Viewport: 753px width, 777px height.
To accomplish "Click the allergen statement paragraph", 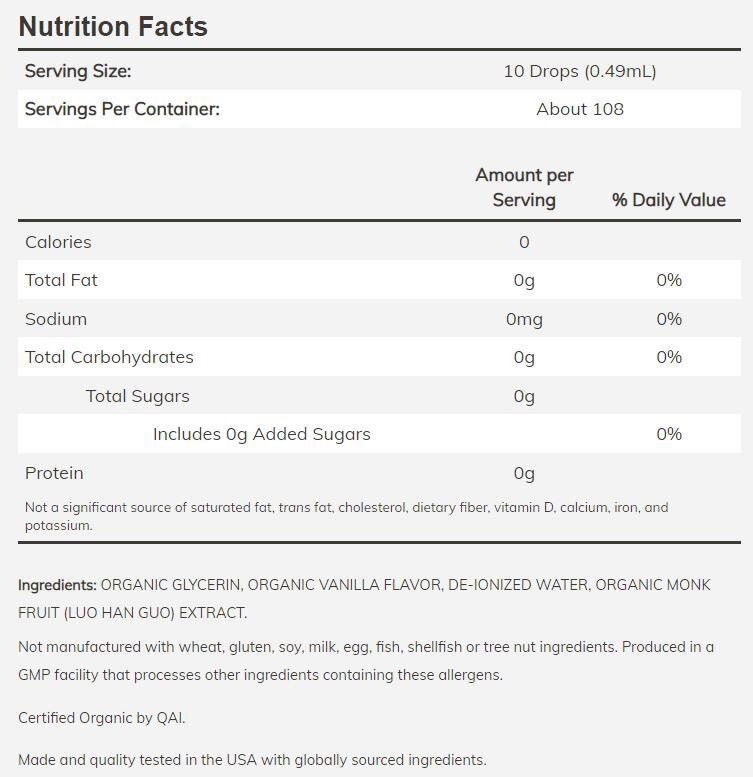I will click(x=366, y=660).
